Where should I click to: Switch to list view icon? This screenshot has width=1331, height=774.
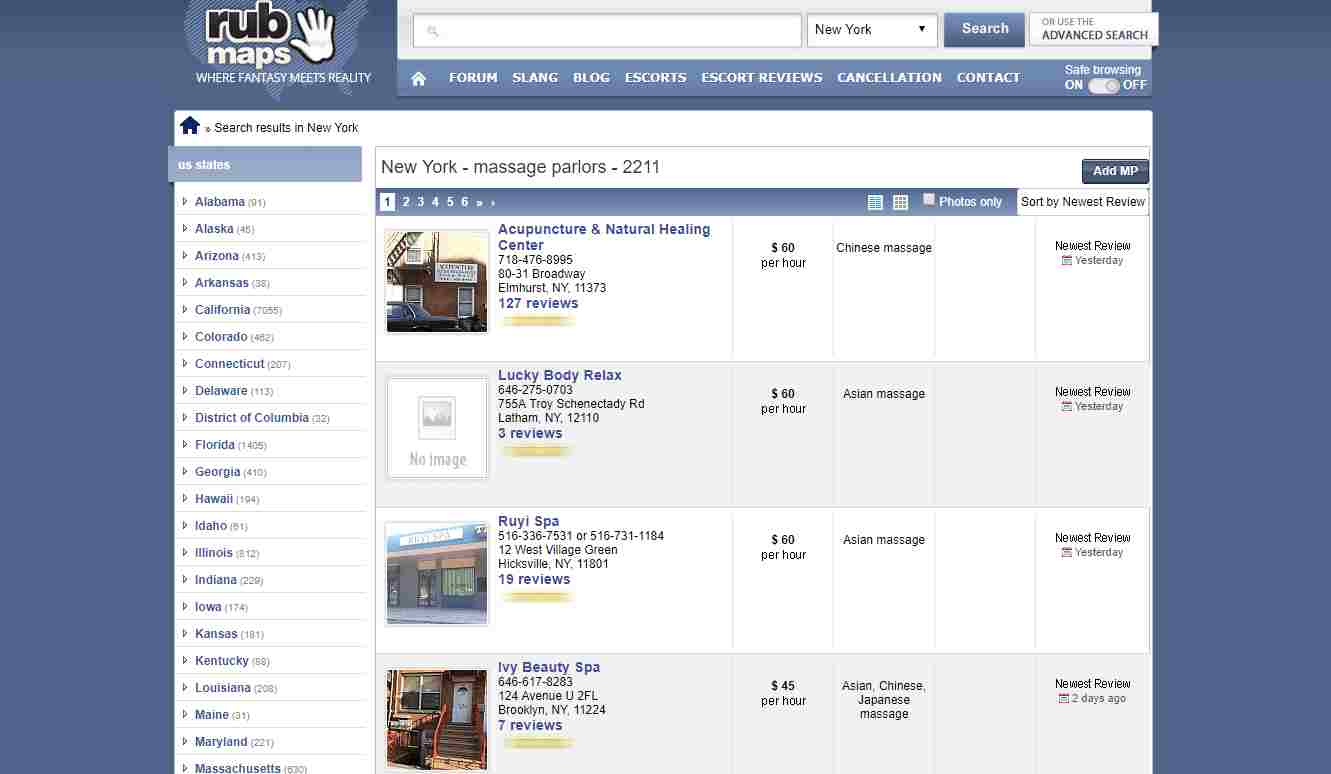click(875, 202)
